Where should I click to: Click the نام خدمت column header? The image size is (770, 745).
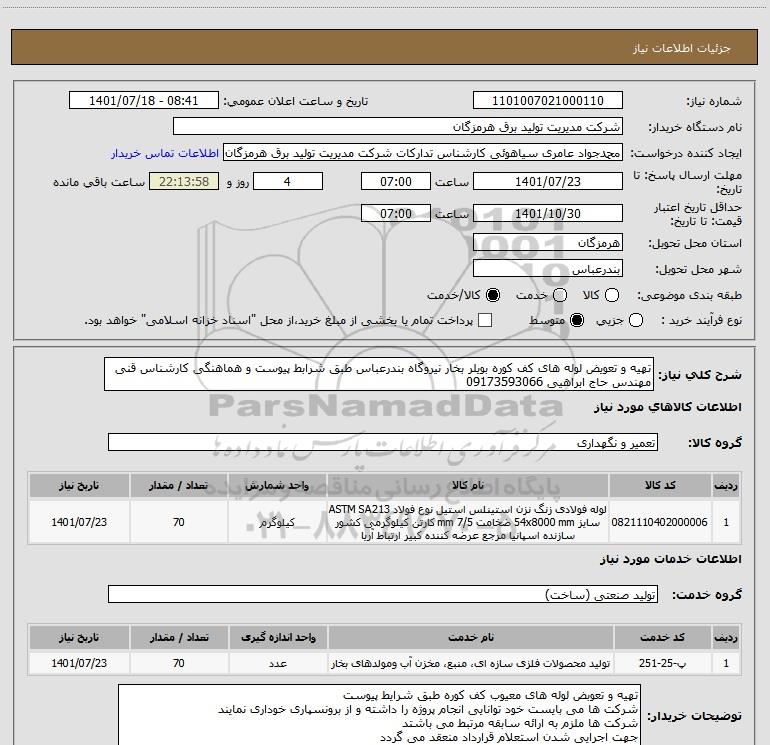[x=470, y=637]
